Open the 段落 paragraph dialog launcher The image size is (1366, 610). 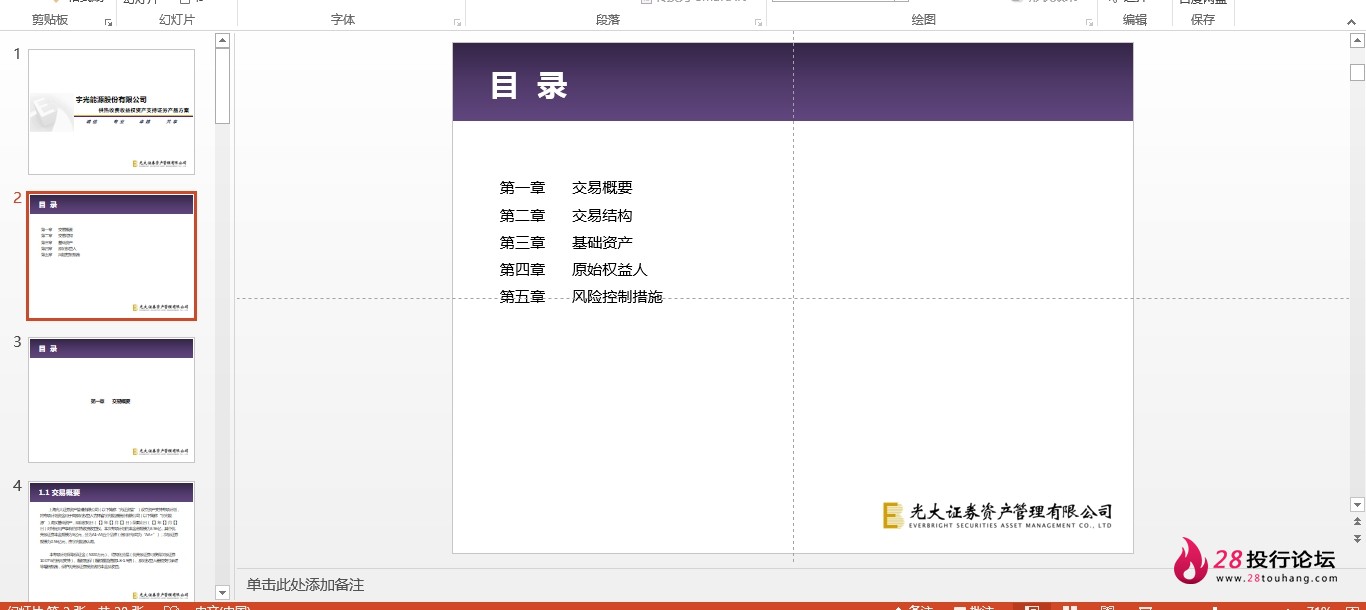click(757, 22)
